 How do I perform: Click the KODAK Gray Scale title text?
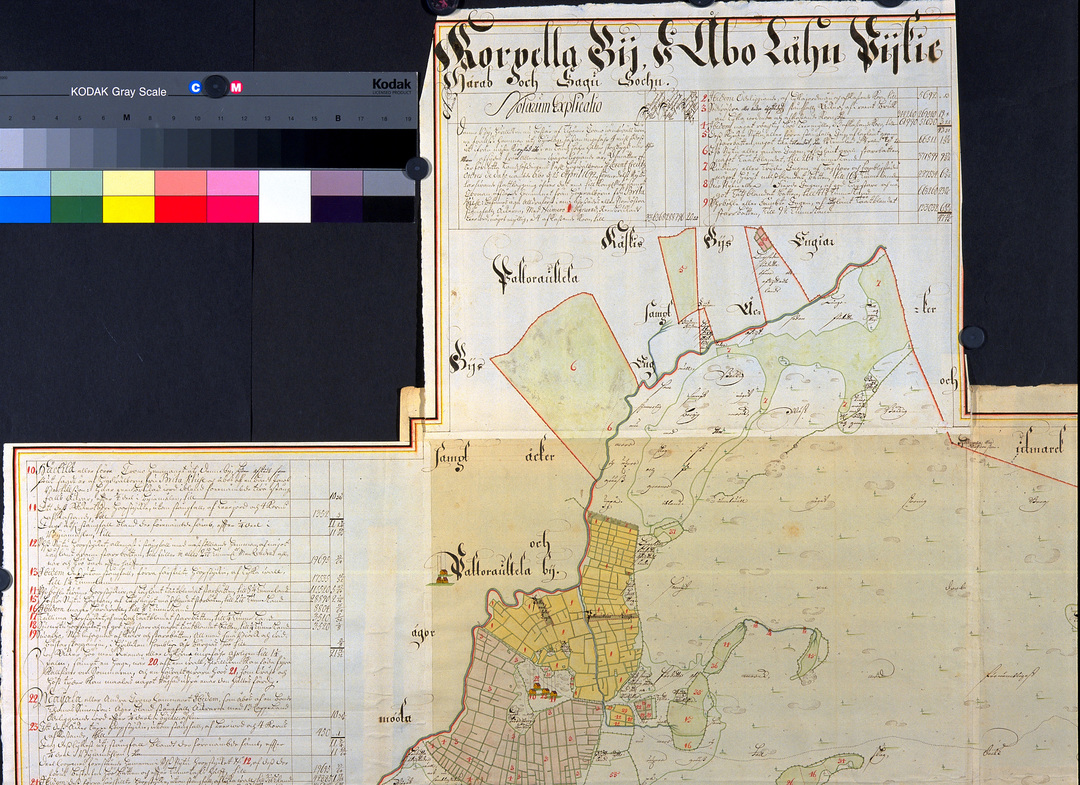[x=118, y=91]
